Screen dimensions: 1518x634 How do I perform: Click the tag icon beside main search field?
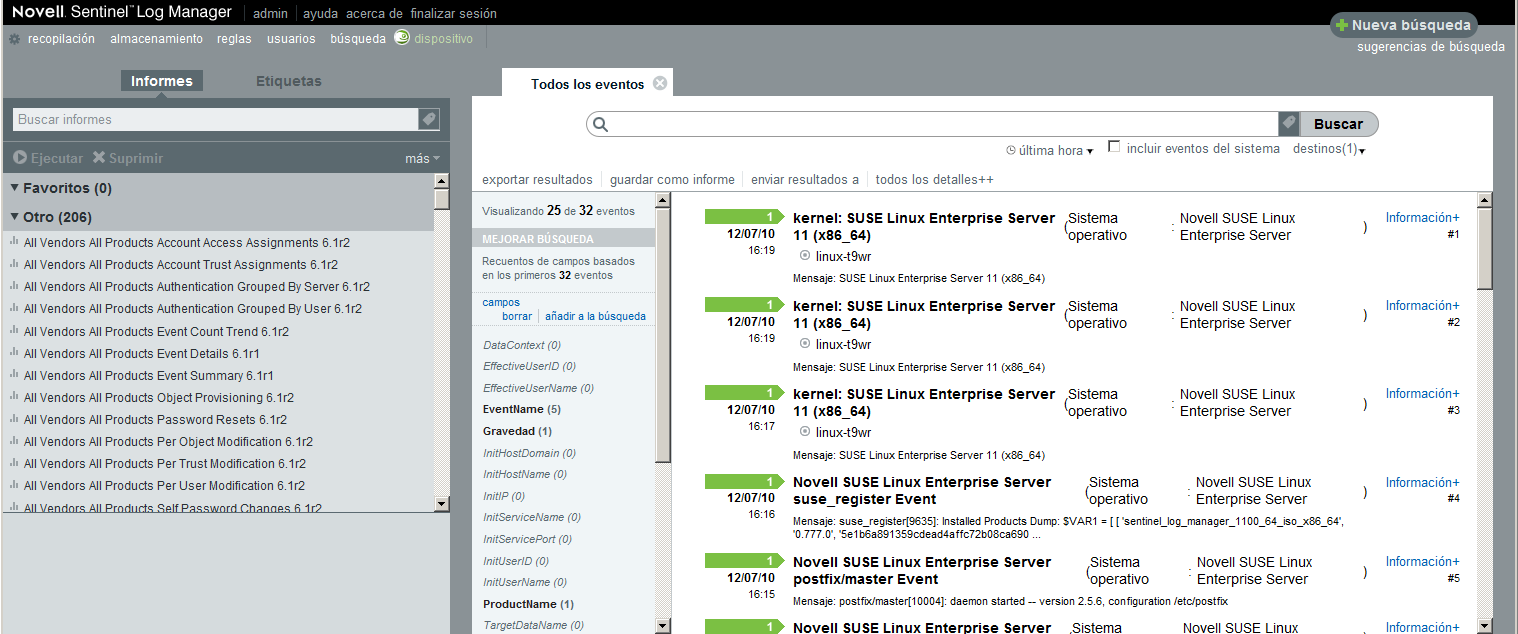(x=1289, y=124)
